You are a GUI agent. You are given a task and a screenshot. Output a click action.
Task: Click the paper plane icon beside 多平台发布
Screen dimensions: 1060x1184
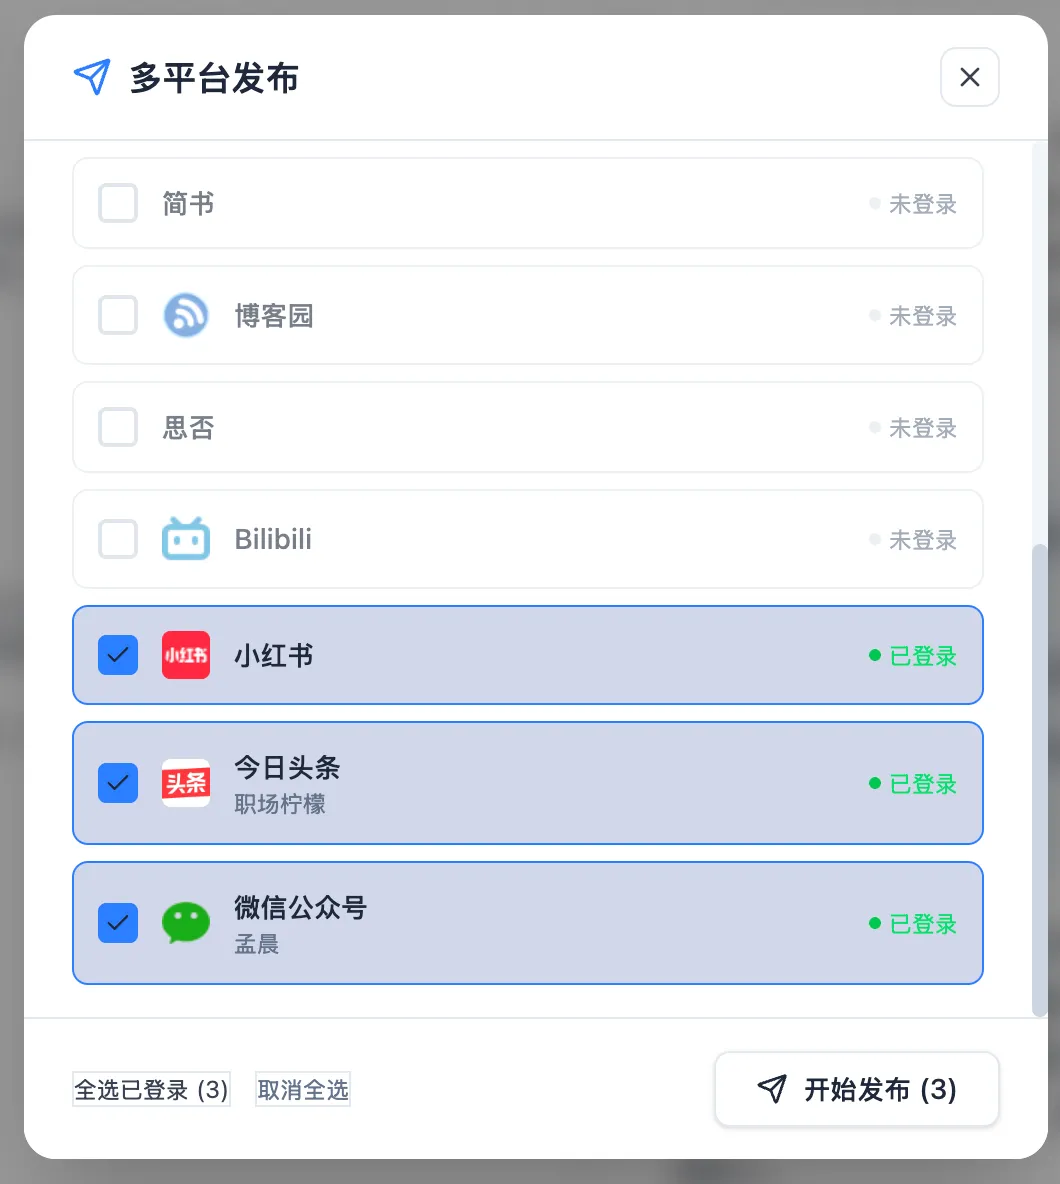click(92, 77)
